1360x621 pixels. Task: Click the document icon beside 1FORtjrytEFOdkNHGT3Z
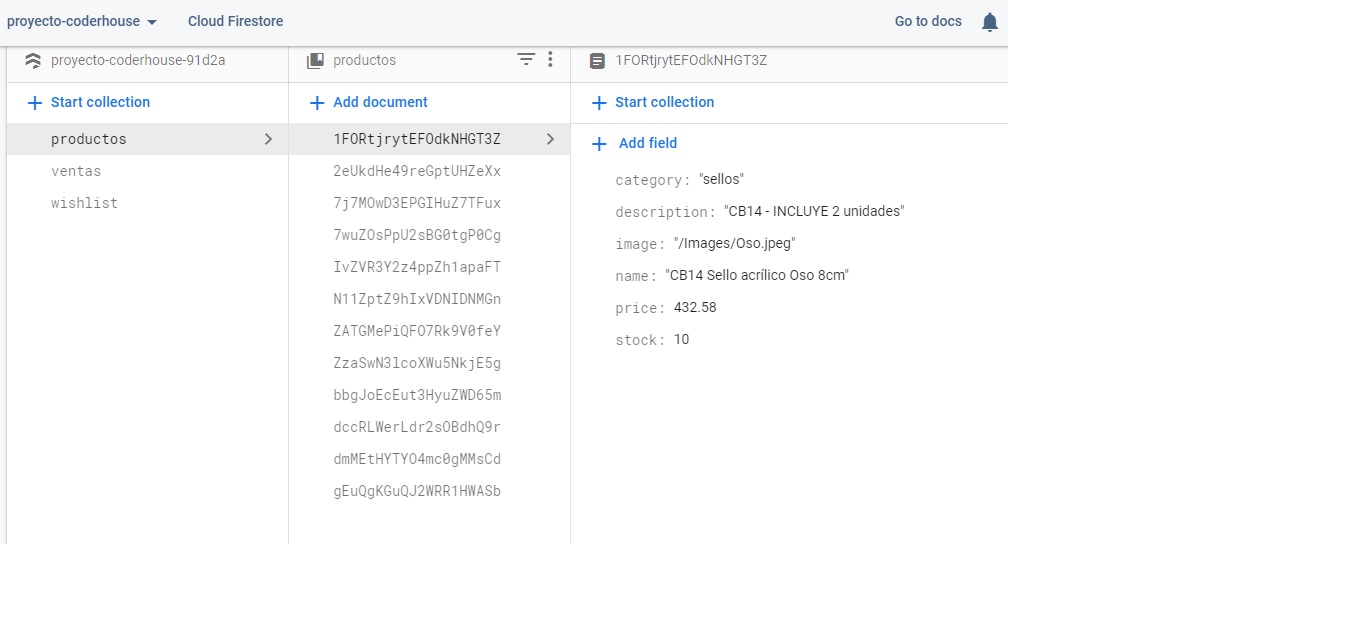click(x=597, y=60)
